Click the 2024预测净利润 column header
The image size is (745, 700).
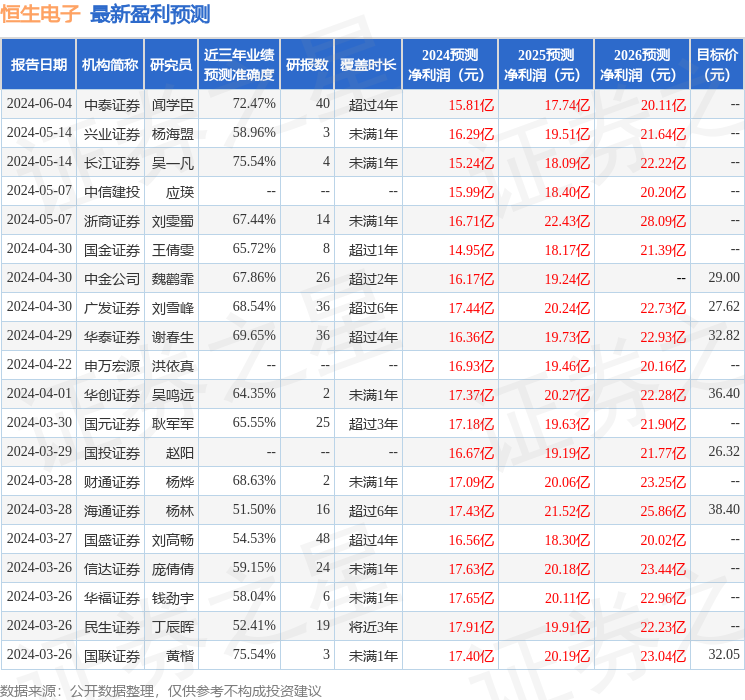[x=450, y=65]
